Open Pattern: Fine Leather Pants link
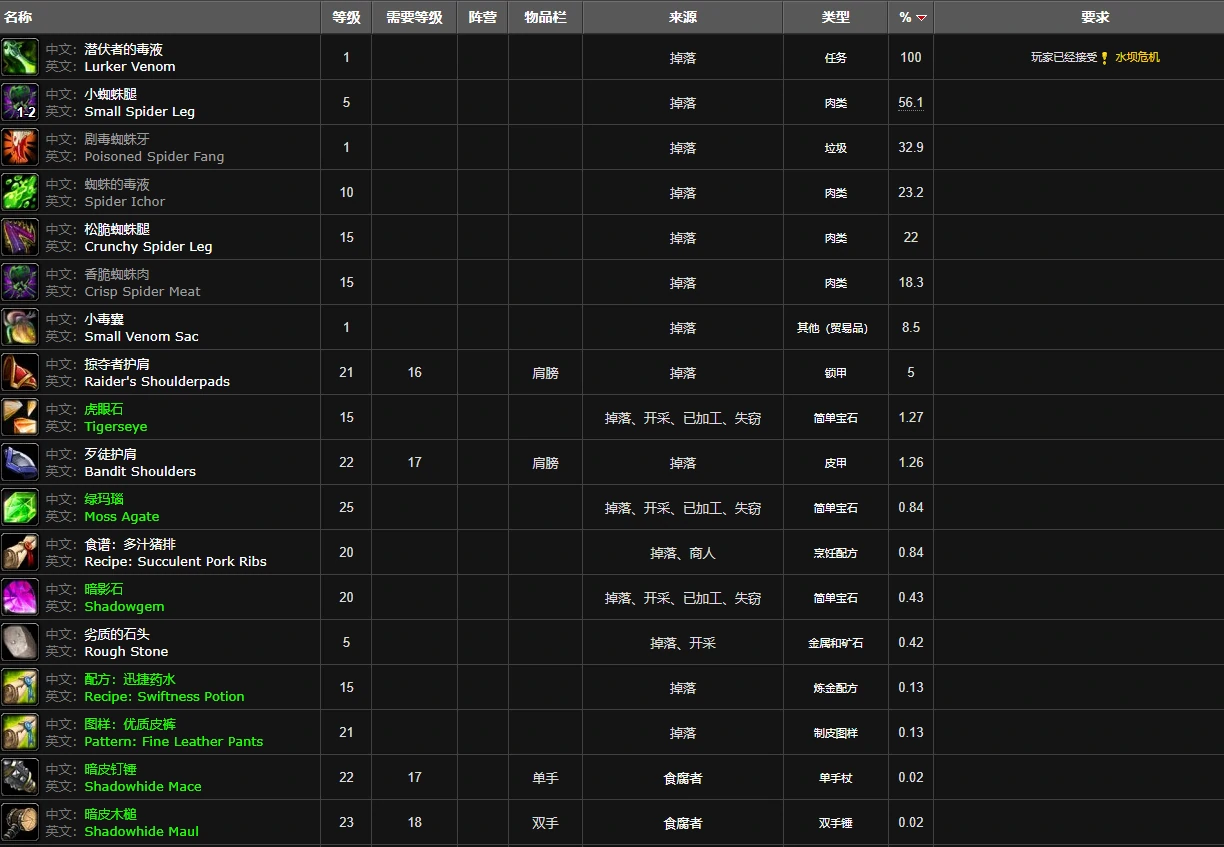 (x=174, y=742)
